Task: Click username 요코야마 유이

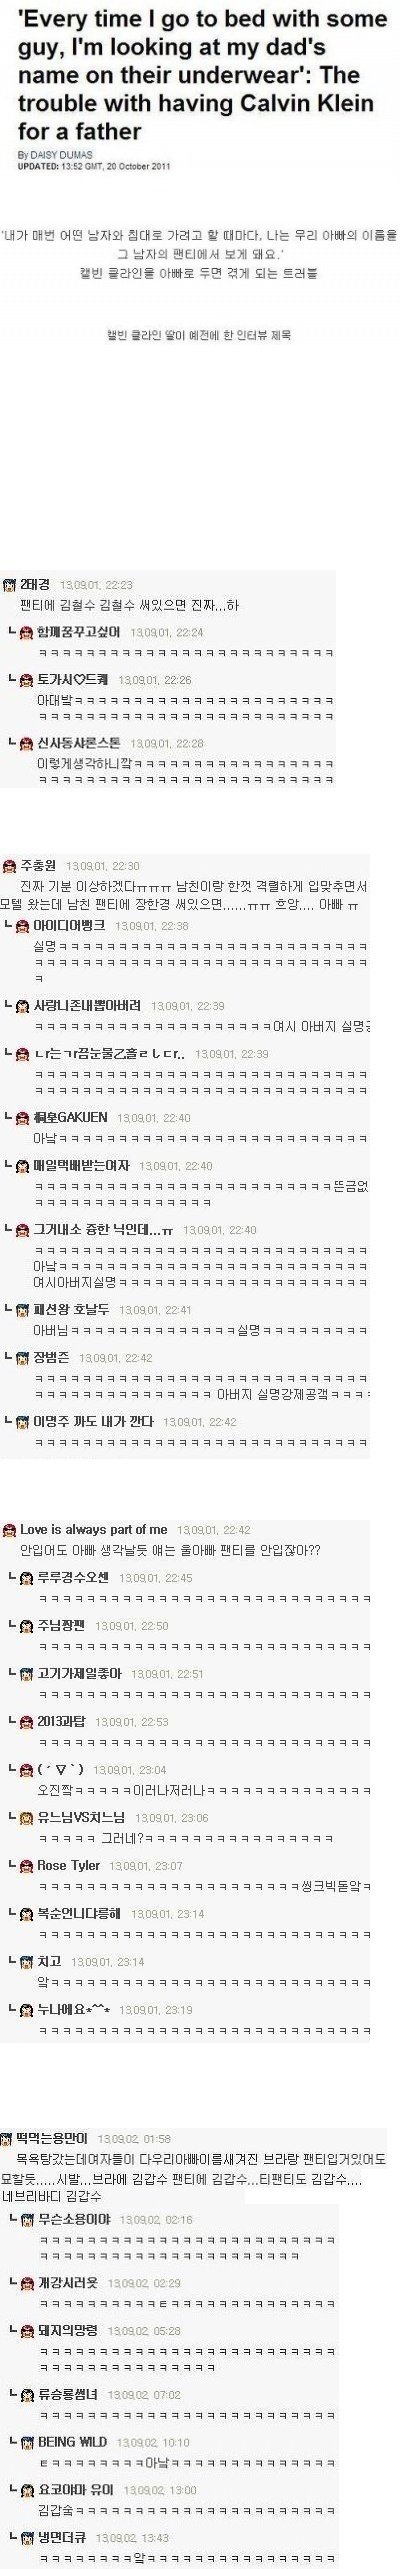Action: [x=76, y=2489]
